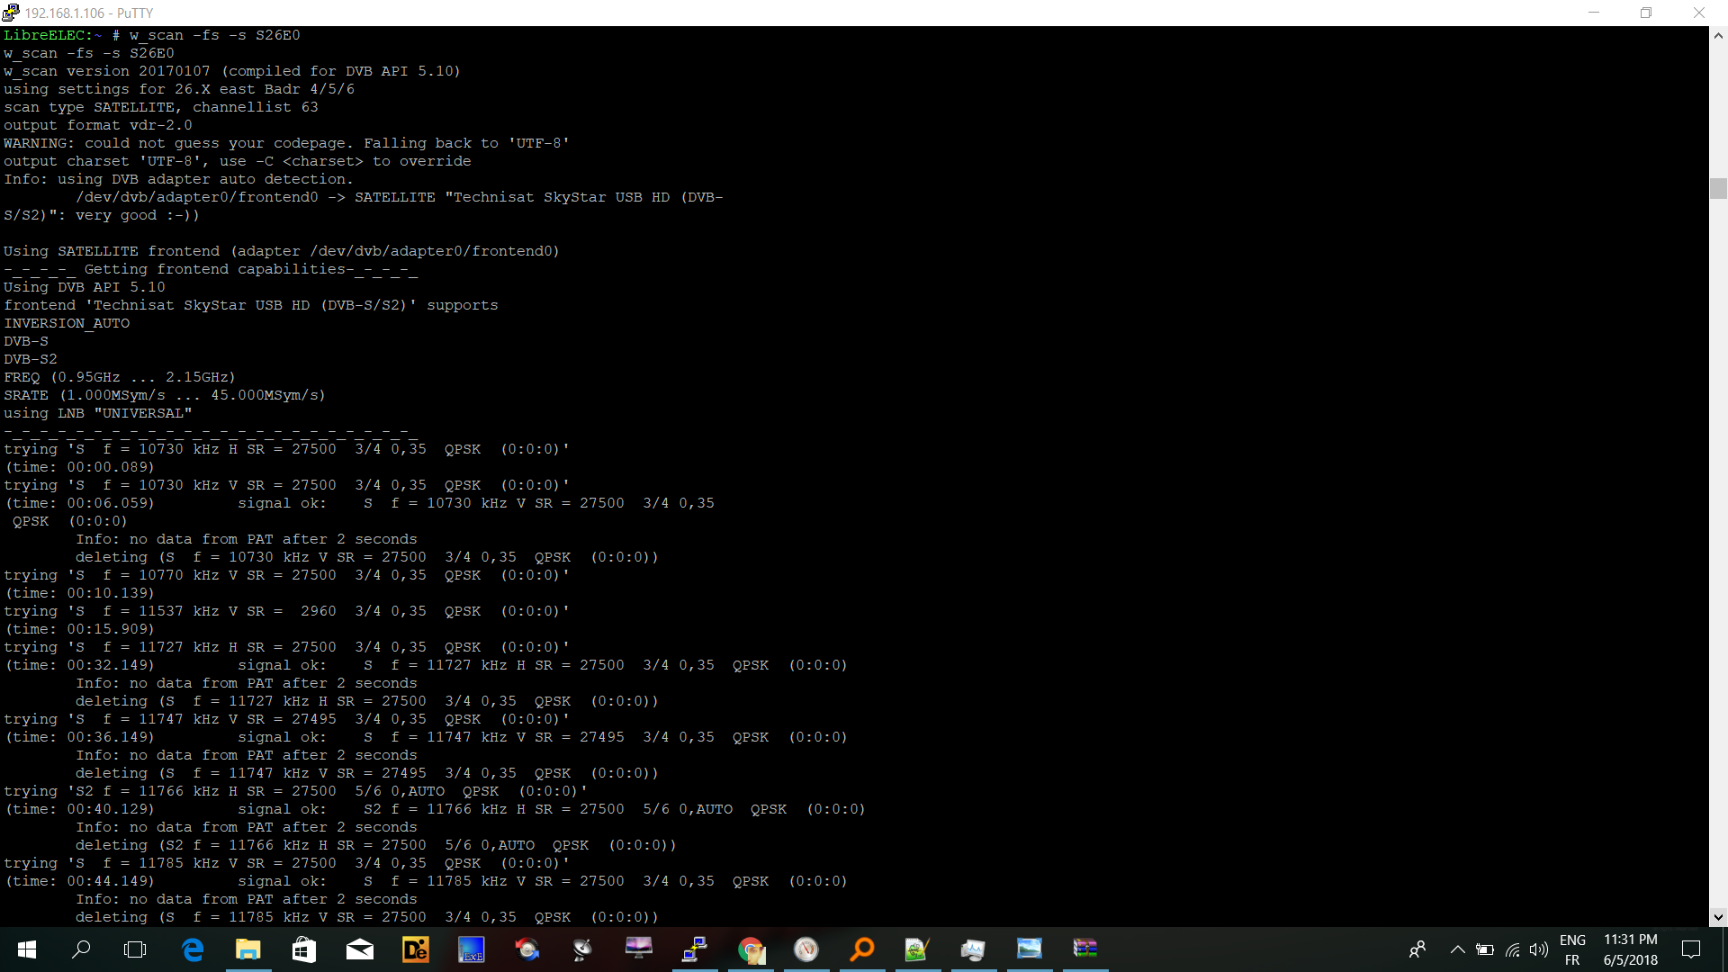Image resolution: width=1728 pixels, height=972 pixels.
Task: Open the Microsoft Store taskbar icon
Action: (304, 949)
